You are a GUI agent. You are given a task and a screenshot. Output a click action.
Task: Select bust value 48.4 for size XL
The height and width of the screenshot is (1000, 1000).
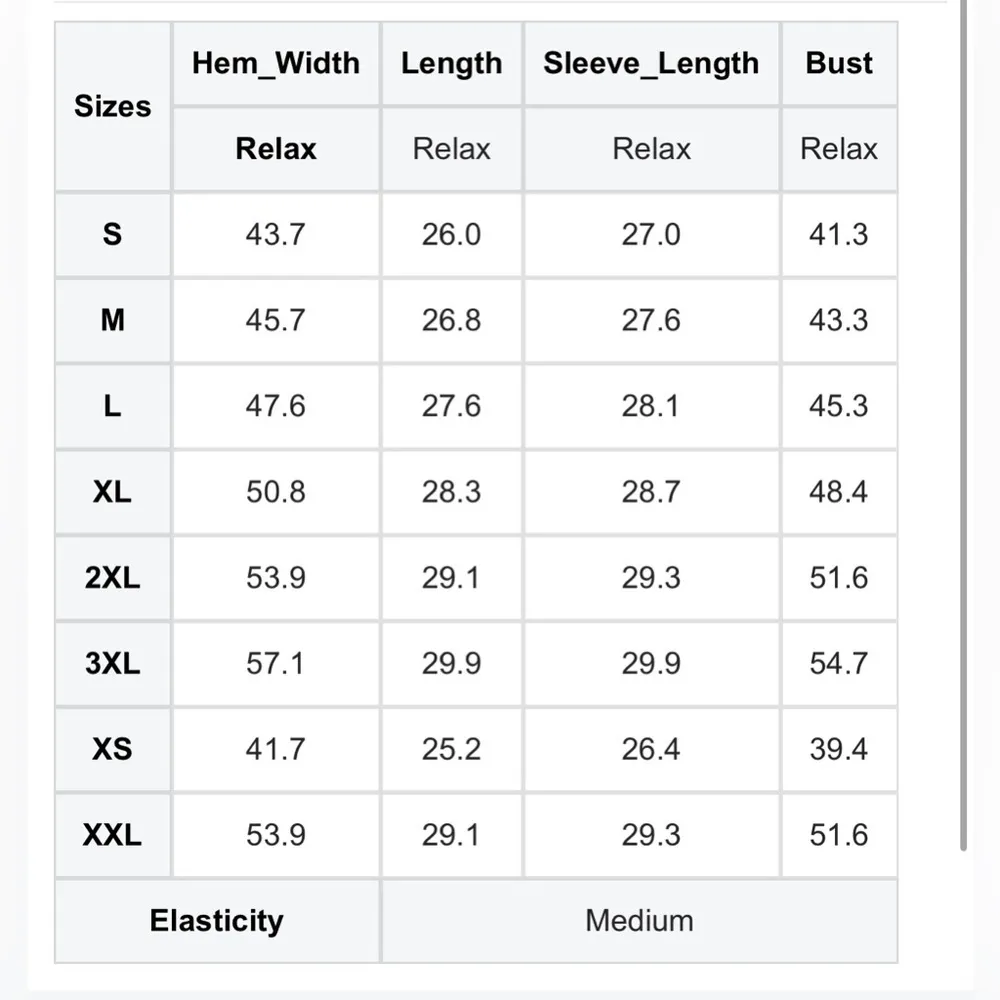[x=839, y=492]
